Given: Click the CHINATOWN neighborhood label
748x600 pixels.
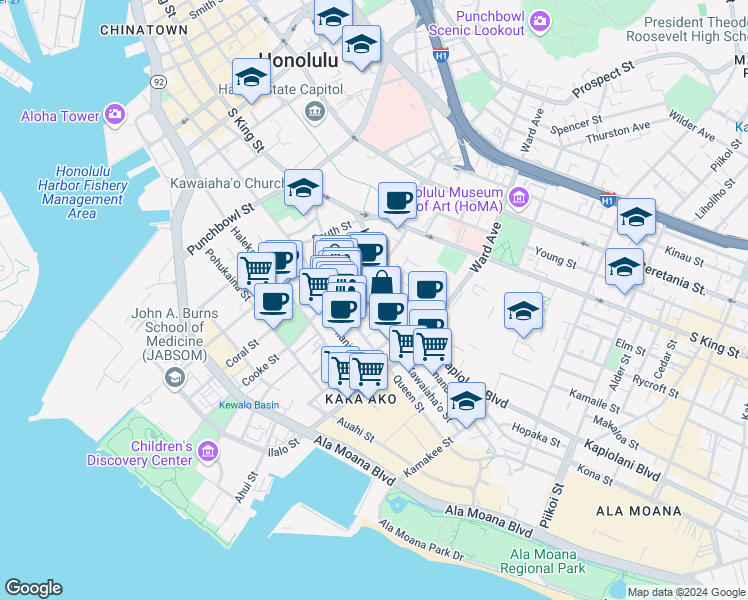Looking at the screenshot, I should (144, 30).
